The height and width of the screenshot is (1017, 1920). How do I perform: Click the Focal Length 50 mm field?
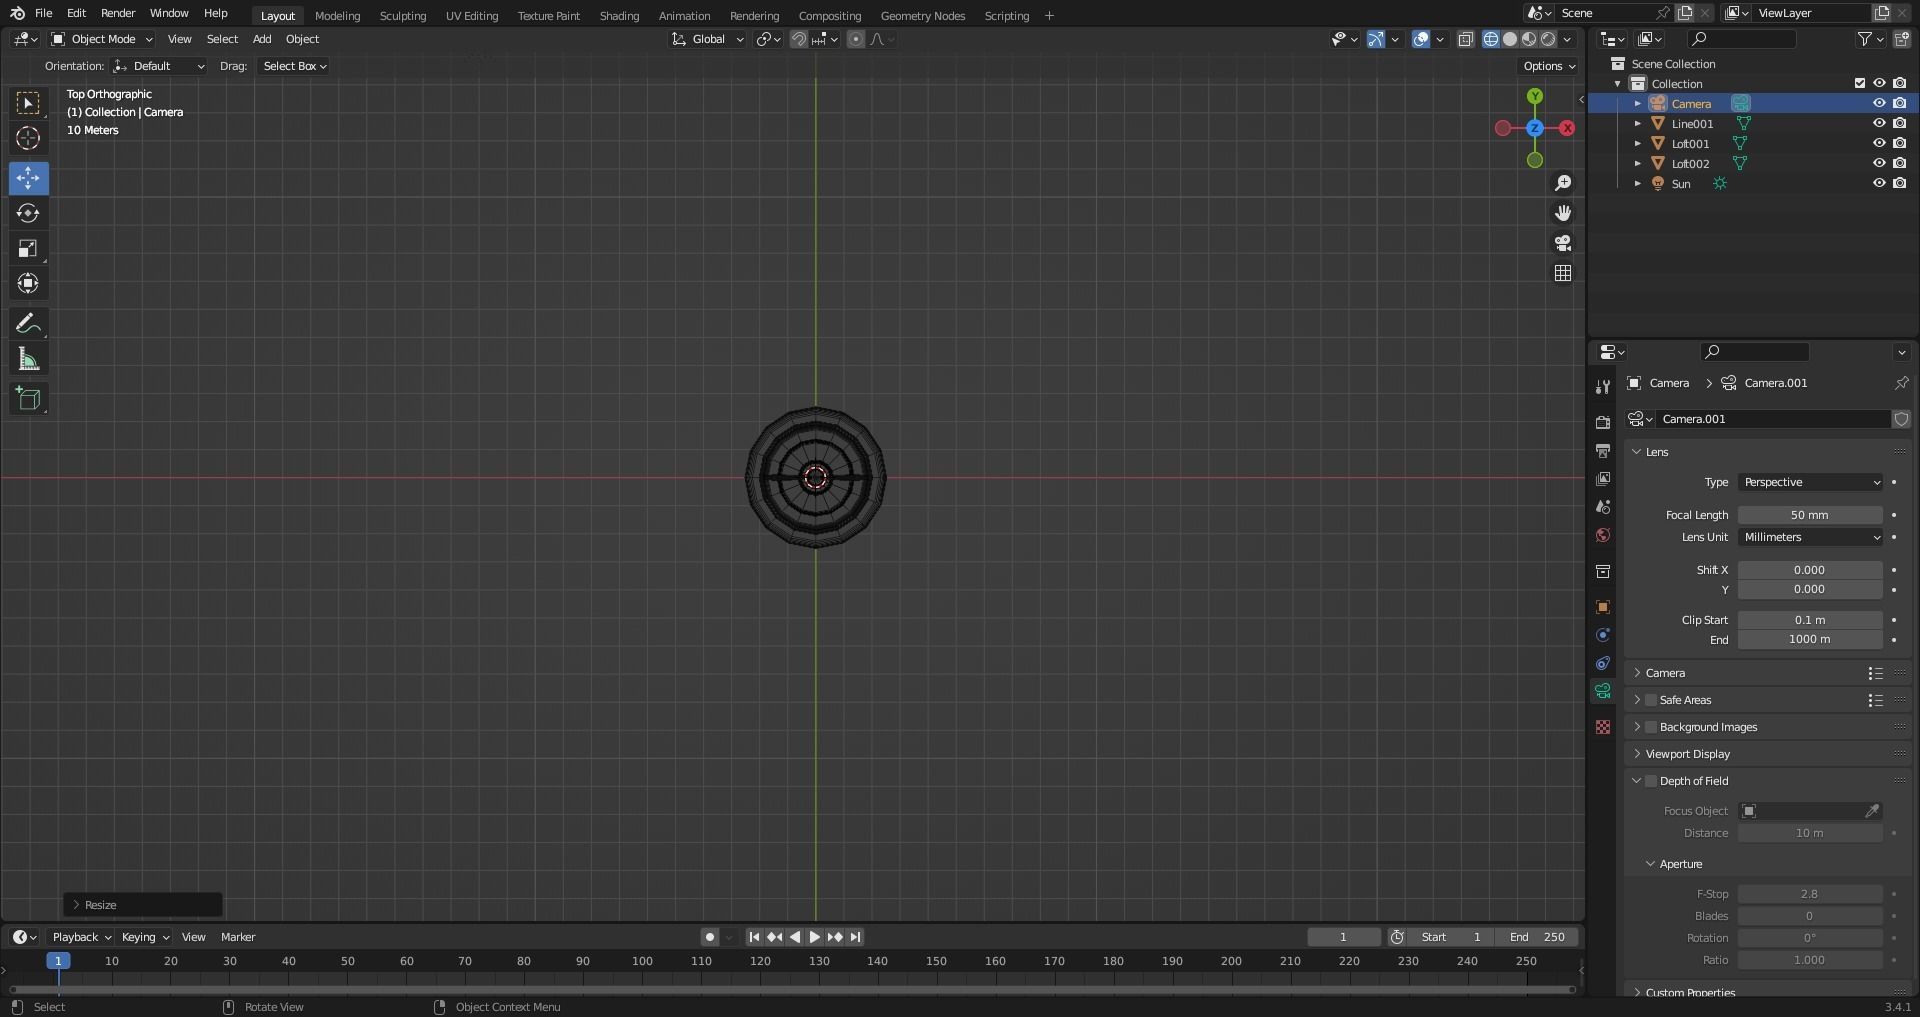1810,515
